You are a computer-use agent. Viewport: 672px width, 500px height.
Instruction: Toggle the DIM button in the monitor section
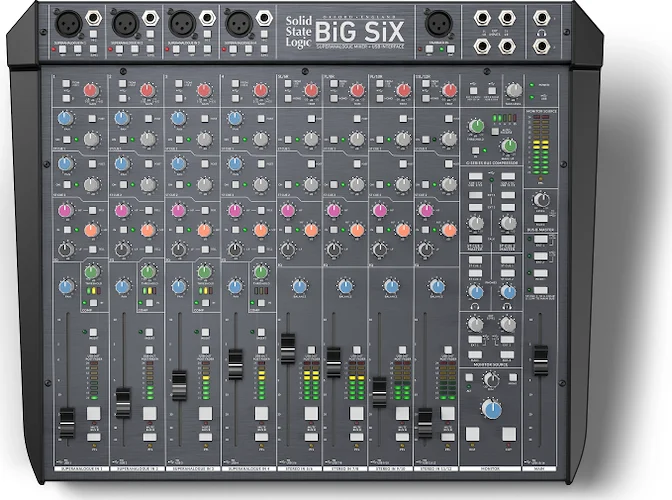473,434
